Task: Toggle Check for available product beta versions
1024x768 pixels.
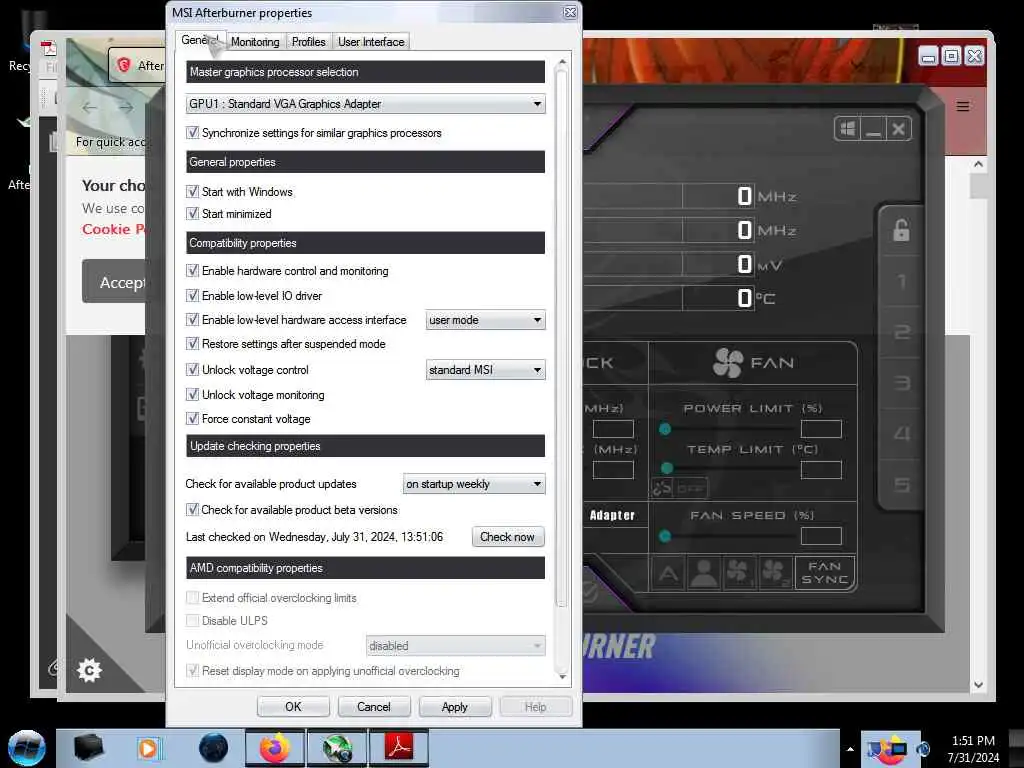Action: pos(192,509)
